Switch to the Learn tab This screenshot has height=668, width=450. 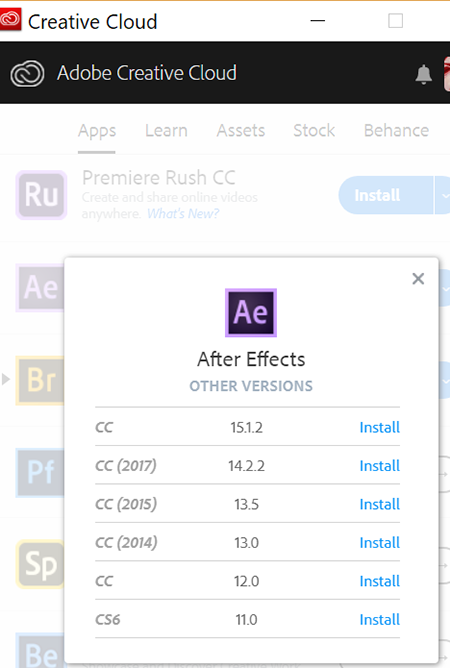[x=166, y=130]
